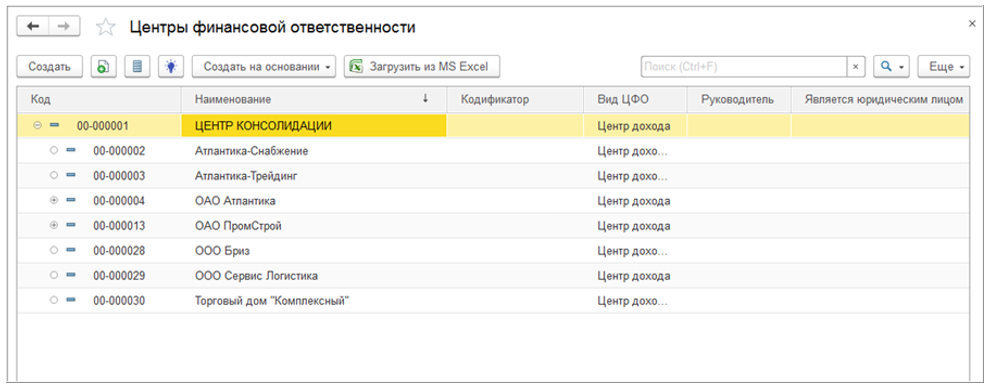Expand the ОАО Атлантика tree node
Image resolution: width=998 pixels, height=389 pixels.
tap(53, 201)
